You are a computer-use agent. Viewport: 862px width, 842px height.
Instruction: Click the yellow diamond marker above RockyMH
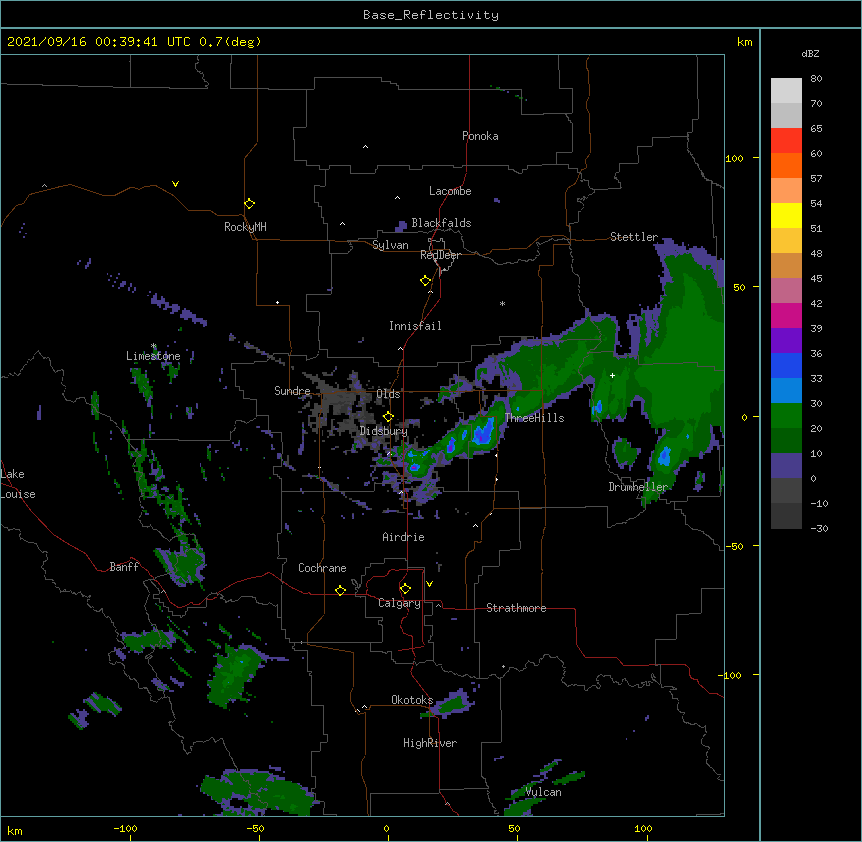(x=250, y=204)
